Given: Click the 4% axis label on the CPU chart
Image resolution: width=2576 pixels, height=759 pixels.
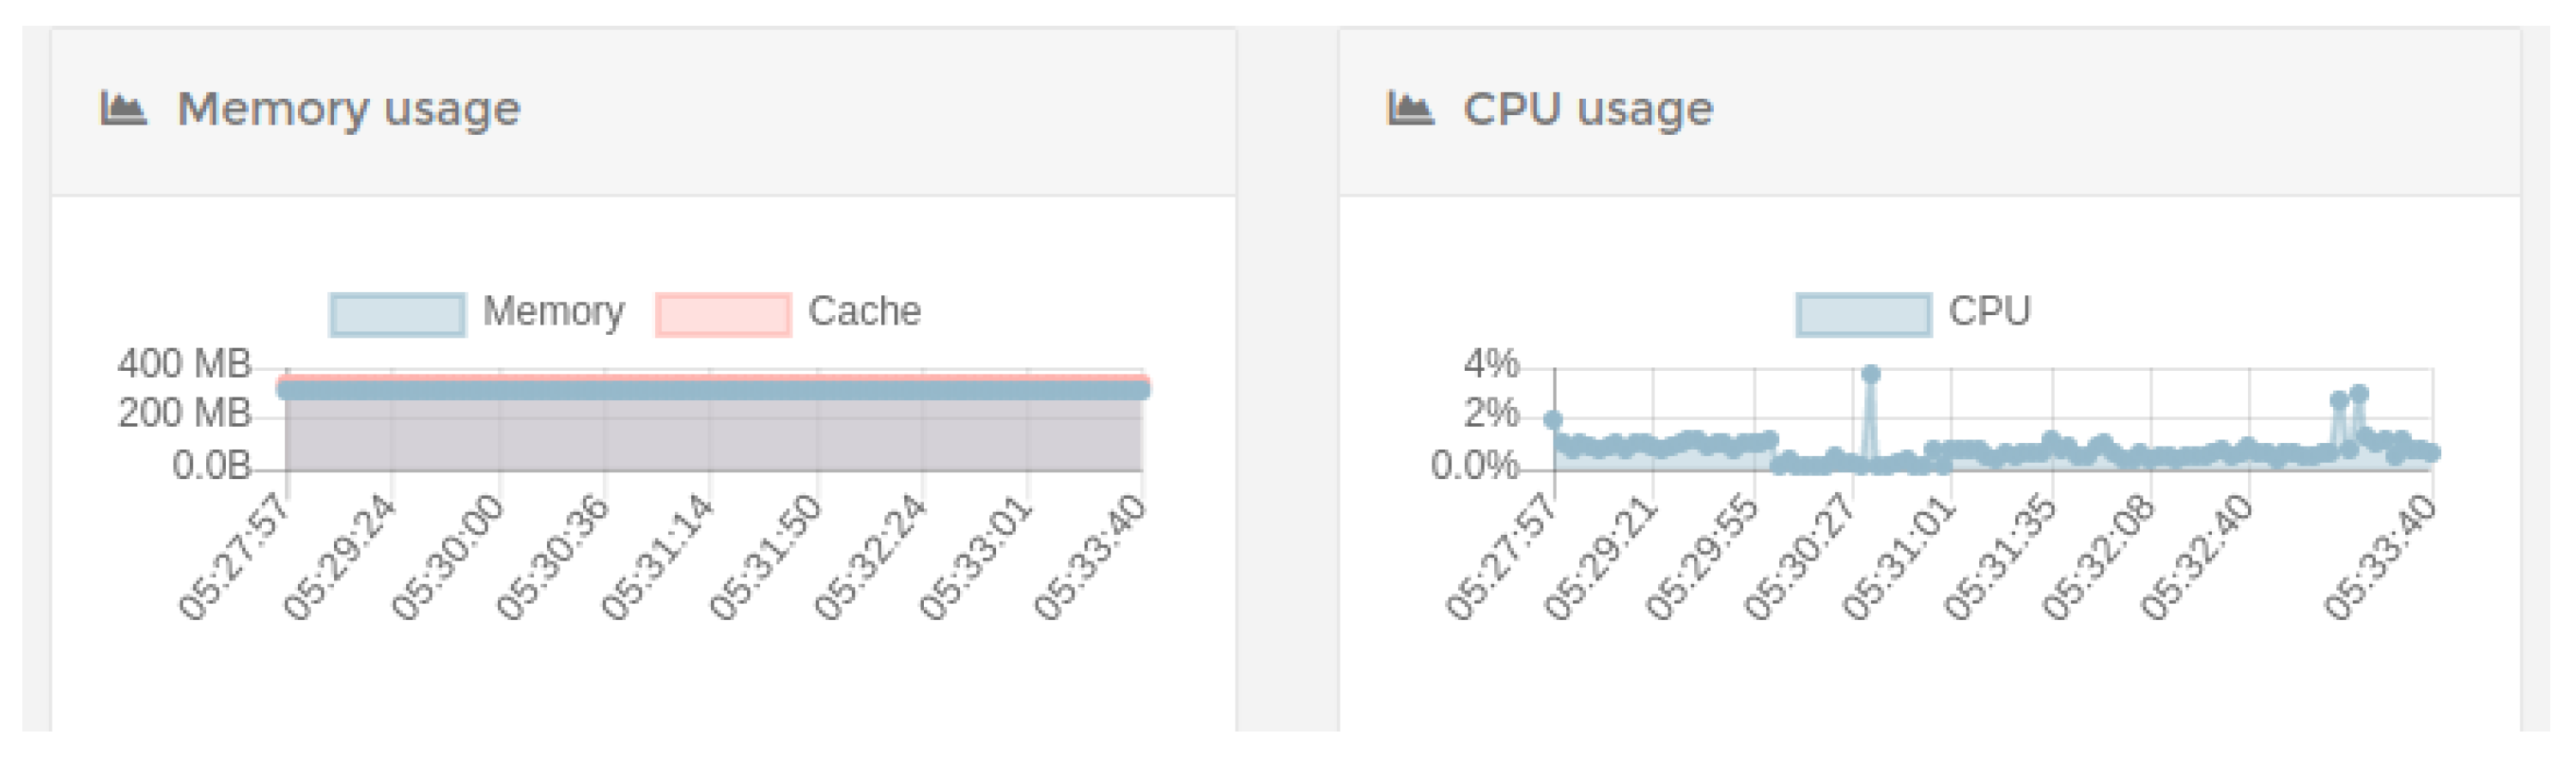Looking at the screenshot, I should click(x=1491, y=364).
